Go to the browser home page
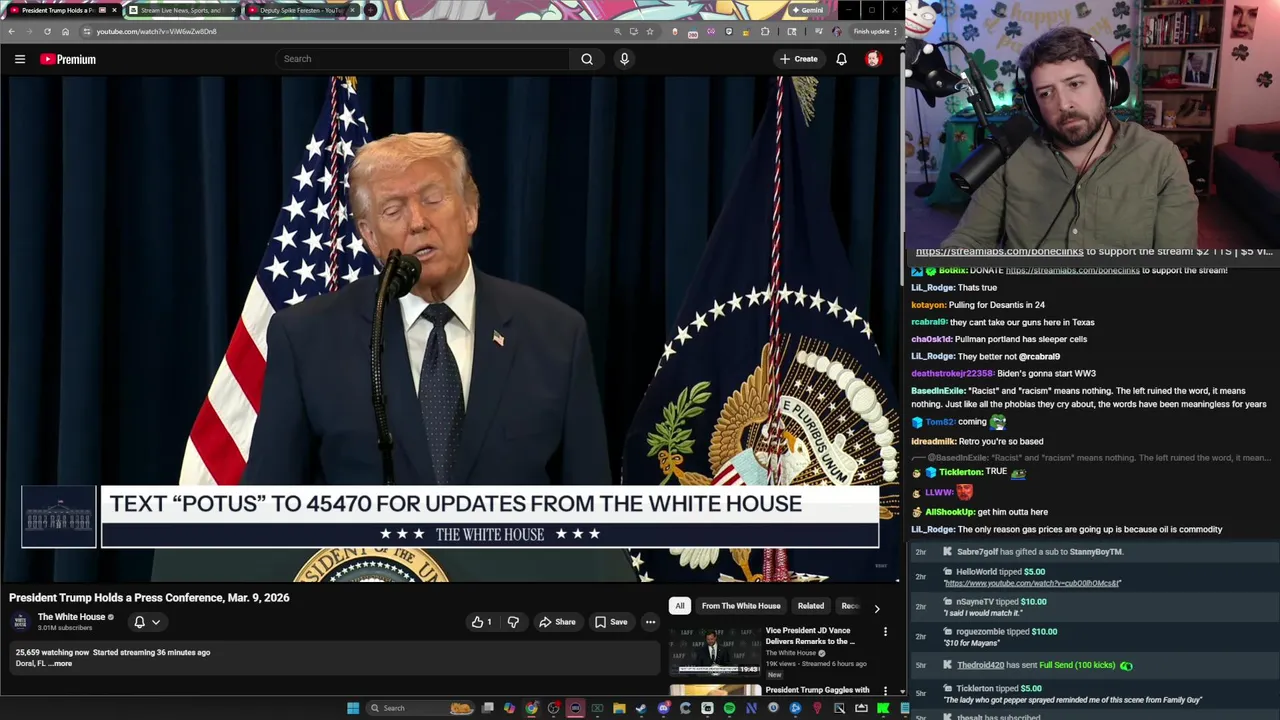Image resolution: width=1280 pixels, height=720 pixels. (65, 31)
